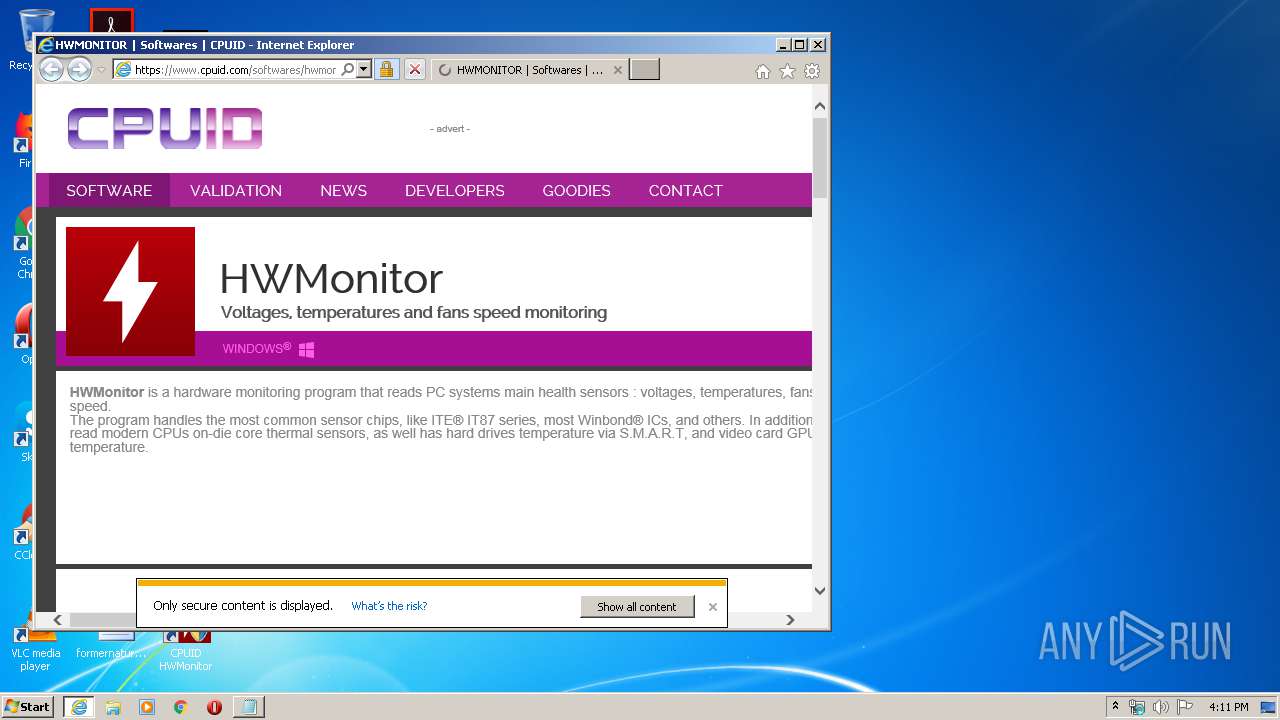This screenshot has height=720, width=1280.
Task: Launch Google Chrome from the taskbar
Action: pos(181,707)
